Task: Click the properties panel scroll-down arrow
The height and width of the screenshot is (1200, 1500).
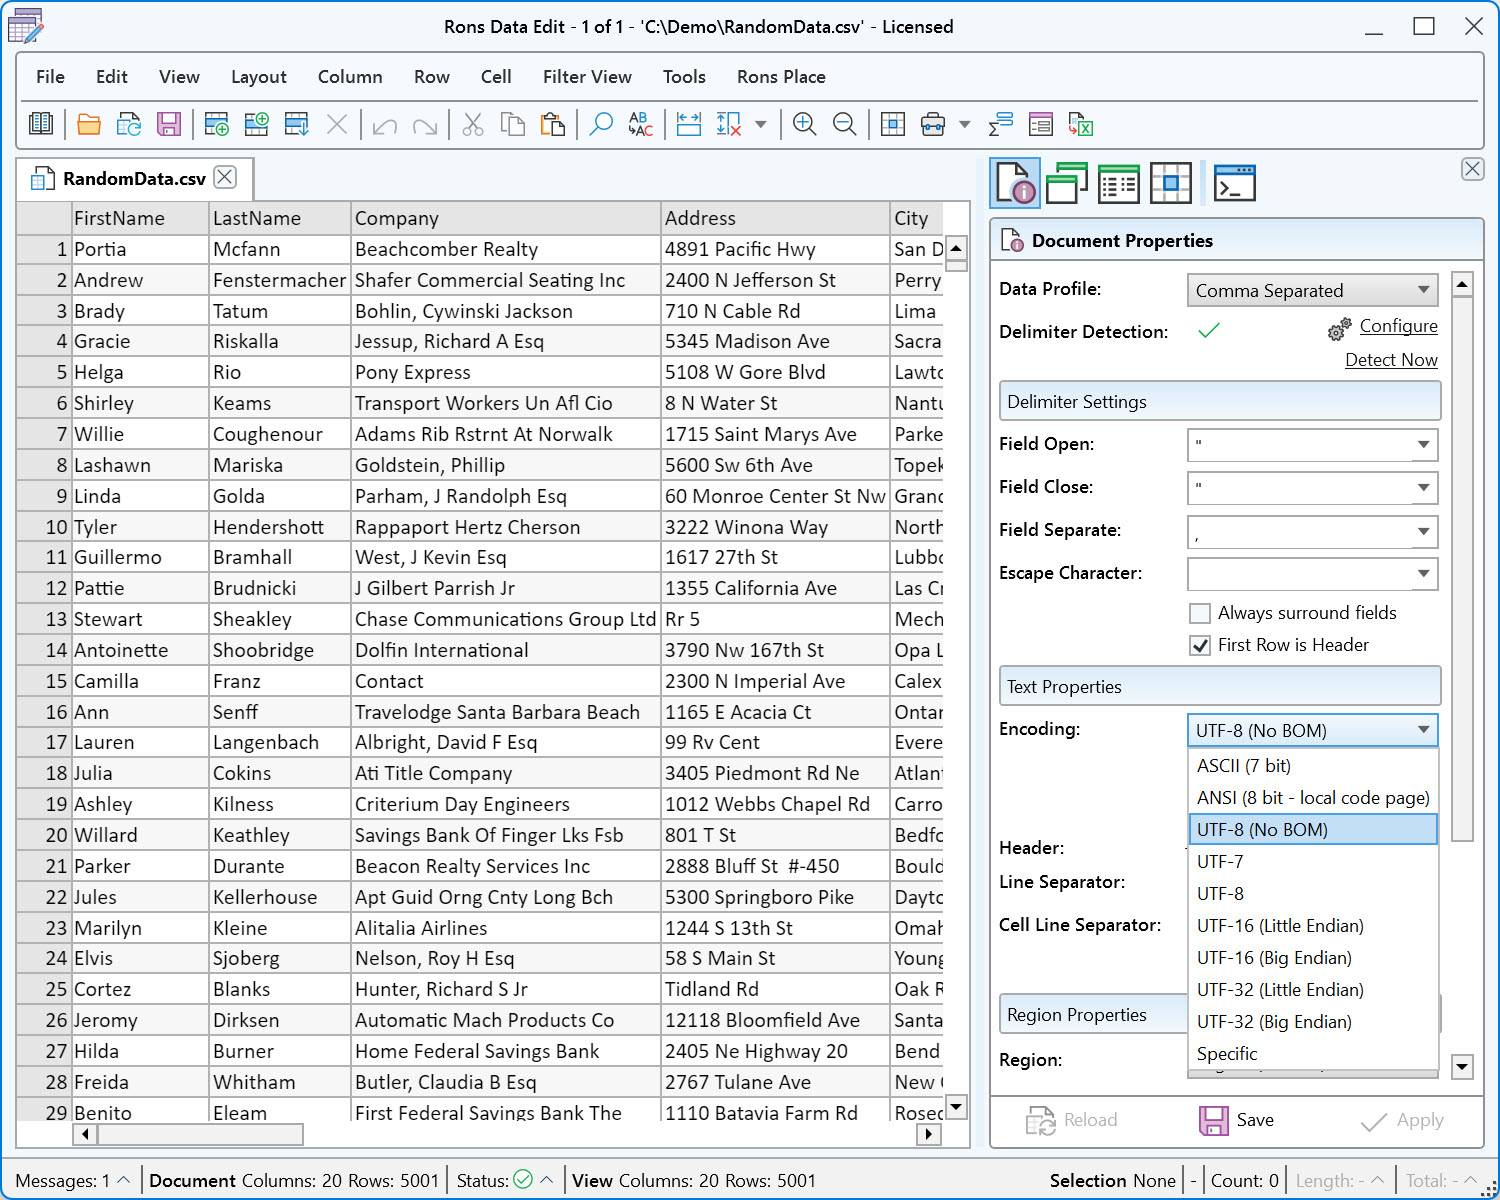Action: [x=1462, y=1066]
